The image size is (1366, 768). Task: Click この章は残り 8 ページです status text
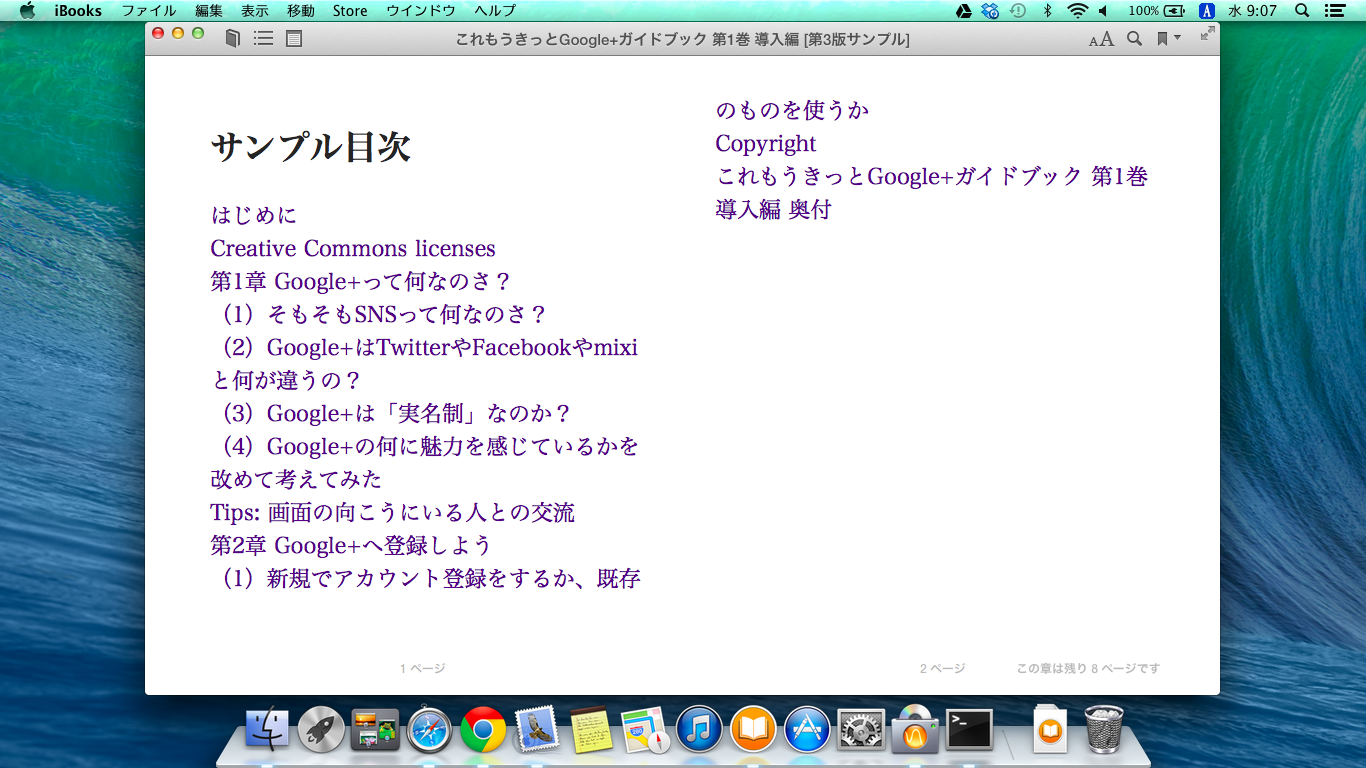(x=1088, y=668)
